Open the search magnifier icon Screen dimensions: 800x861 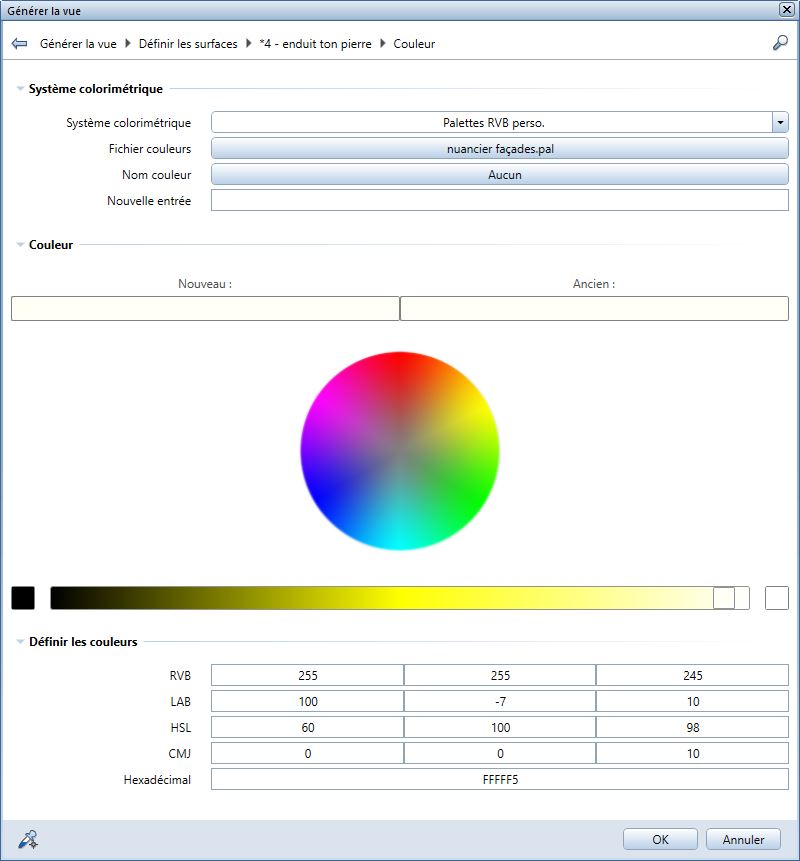pyautogui.click(x=780, y=43)
